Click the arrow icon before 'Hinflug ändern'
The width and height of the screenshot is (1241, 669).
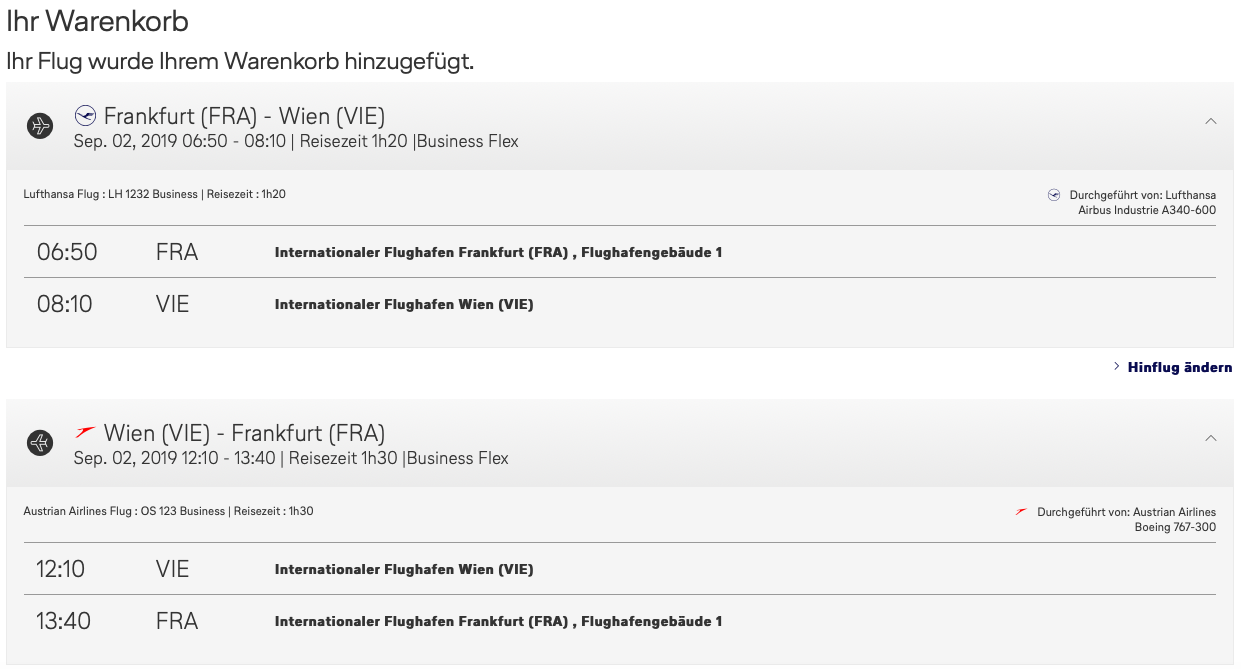point(1116,367)
